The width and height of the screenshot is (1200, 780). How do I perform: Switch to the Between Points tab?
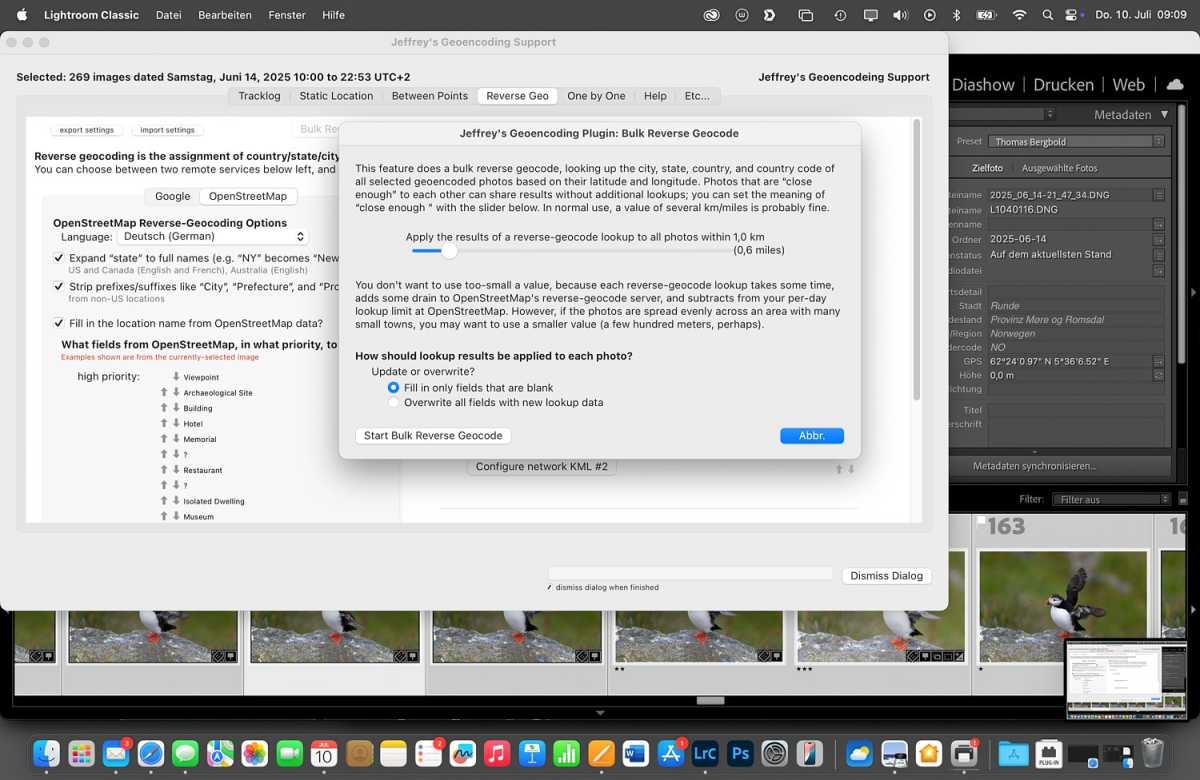[x=430, y=96]
